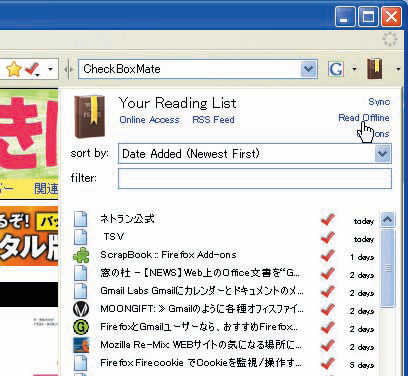The image size is (408, 376).
Task: Click the filter text field
Action: 255,178
